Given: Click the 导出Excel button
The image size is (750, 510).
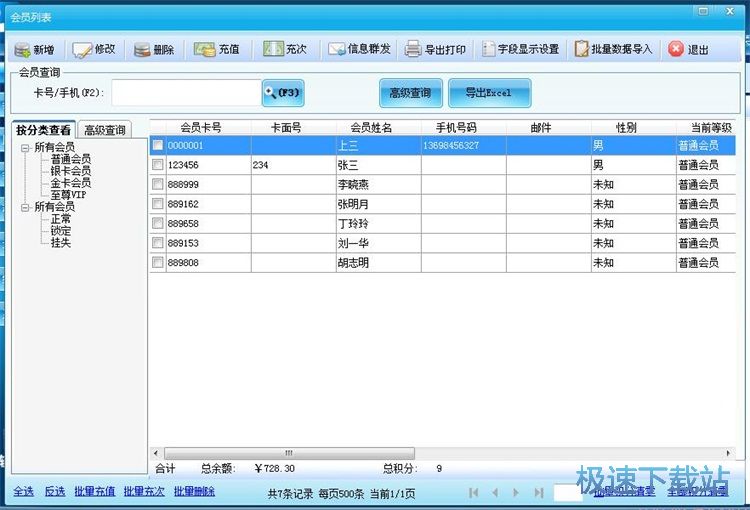Looking at the screenshot, I should pos(490,93).
